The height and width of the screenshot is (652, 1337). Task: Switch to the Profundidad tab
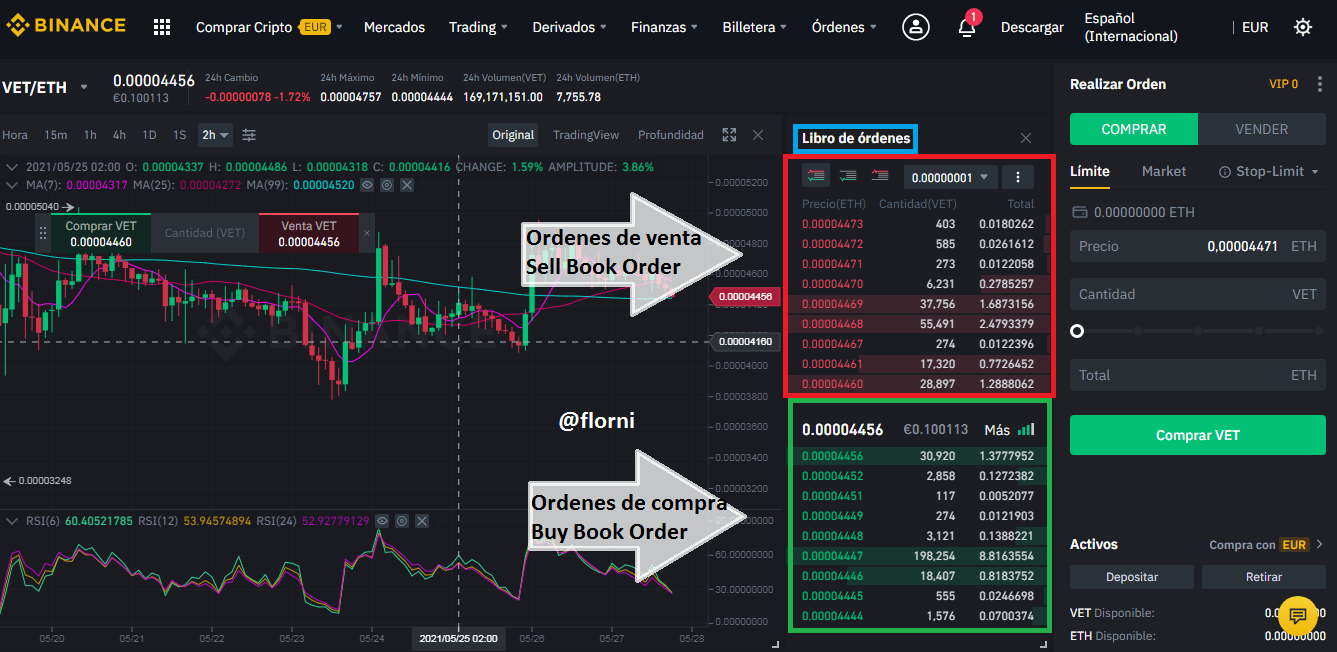(x=671, y=135)
